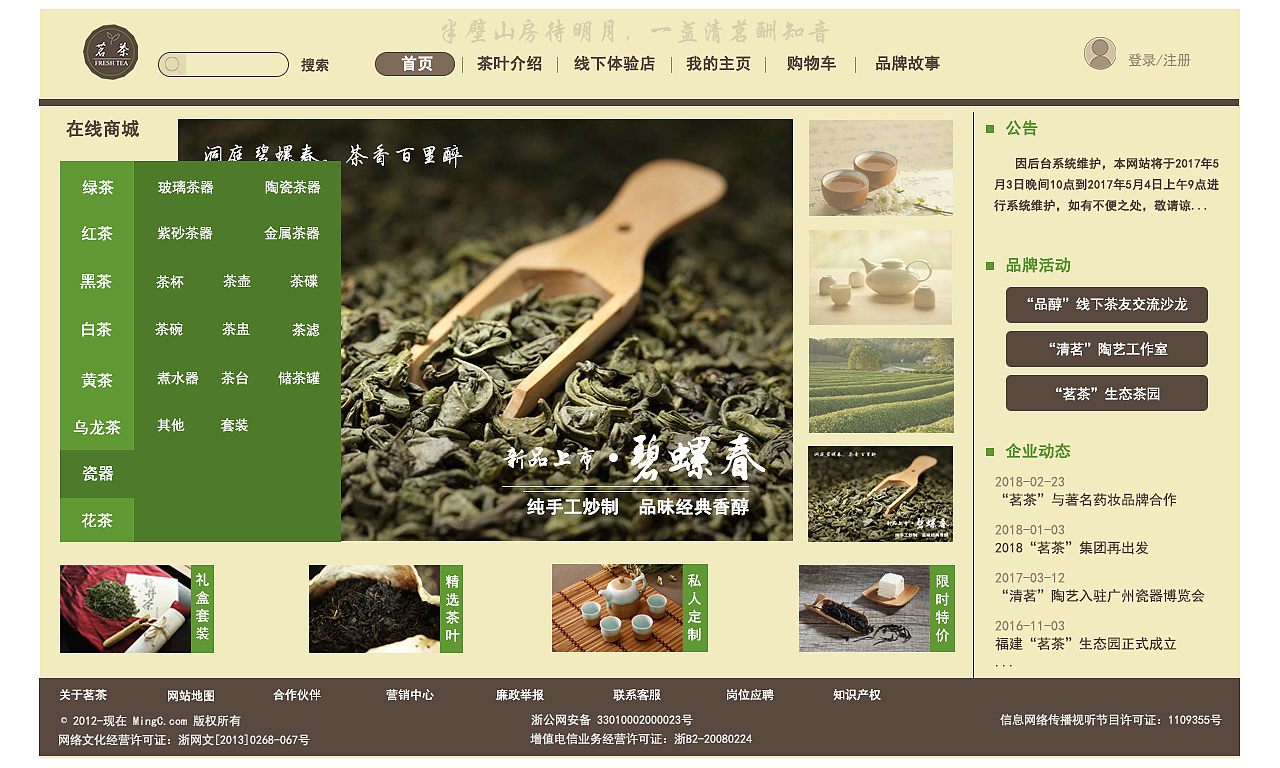1280x768 pixels.
Task: Open news 2018“茗茶”集团再出发
Action: coord(1072,548)
